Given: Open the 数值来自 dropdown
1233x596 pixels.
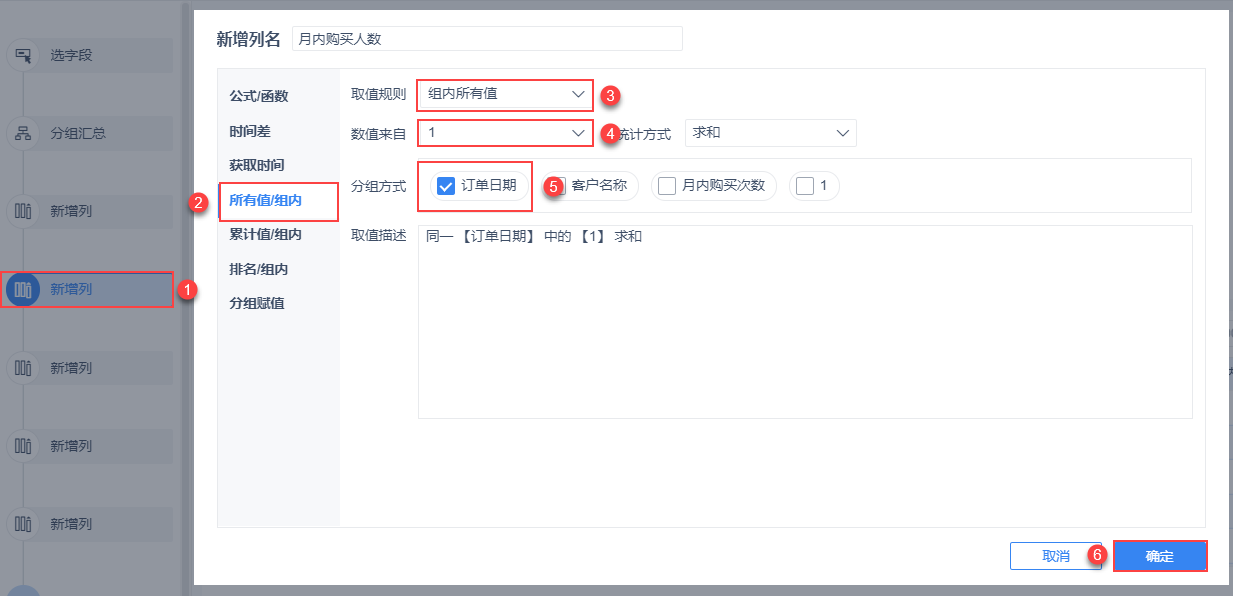Looking at the screenshot, I should 505,132.
